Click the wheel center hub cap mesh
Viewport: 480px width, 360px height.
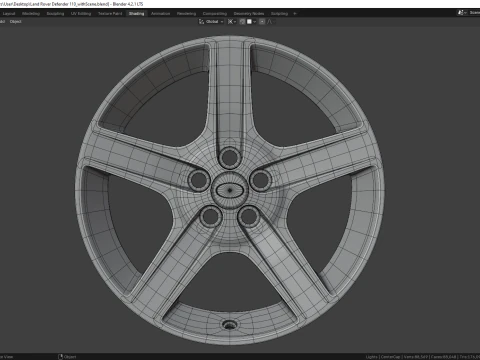click(229, 190)
